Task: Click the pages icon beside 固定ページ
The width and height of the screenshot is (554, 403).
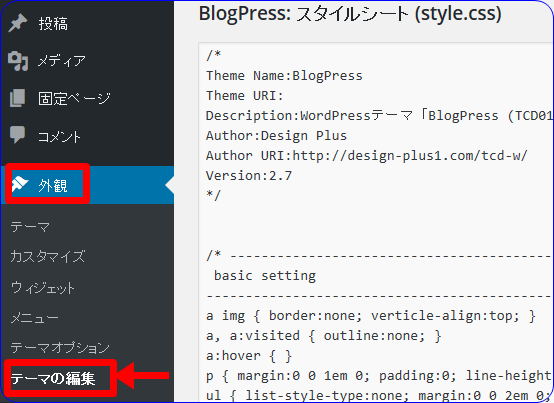Action: (x=18, y=98)
